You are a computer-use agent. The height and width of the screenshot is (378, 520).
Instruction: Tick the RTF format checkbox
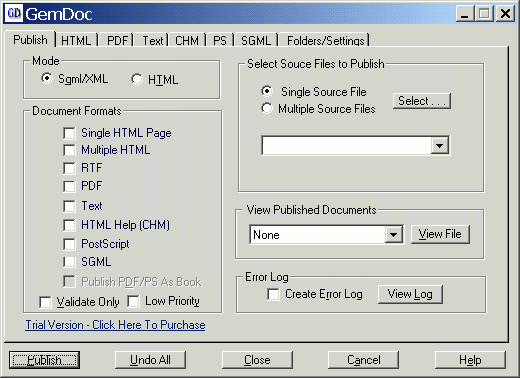69,168
